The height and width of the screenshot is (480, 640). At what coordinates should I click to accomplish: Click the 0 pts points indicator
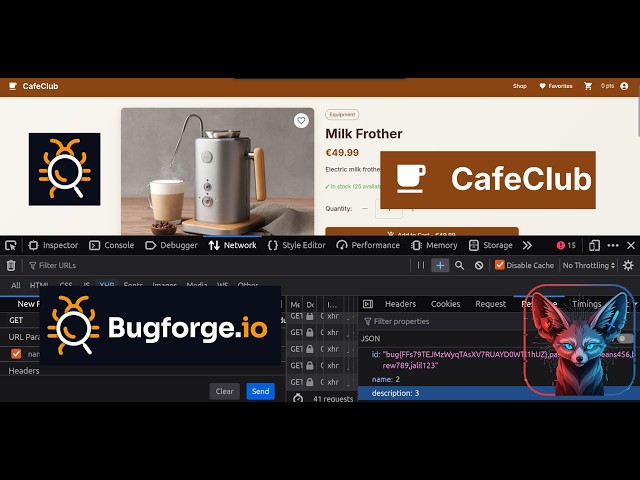[x=607, y=86]
